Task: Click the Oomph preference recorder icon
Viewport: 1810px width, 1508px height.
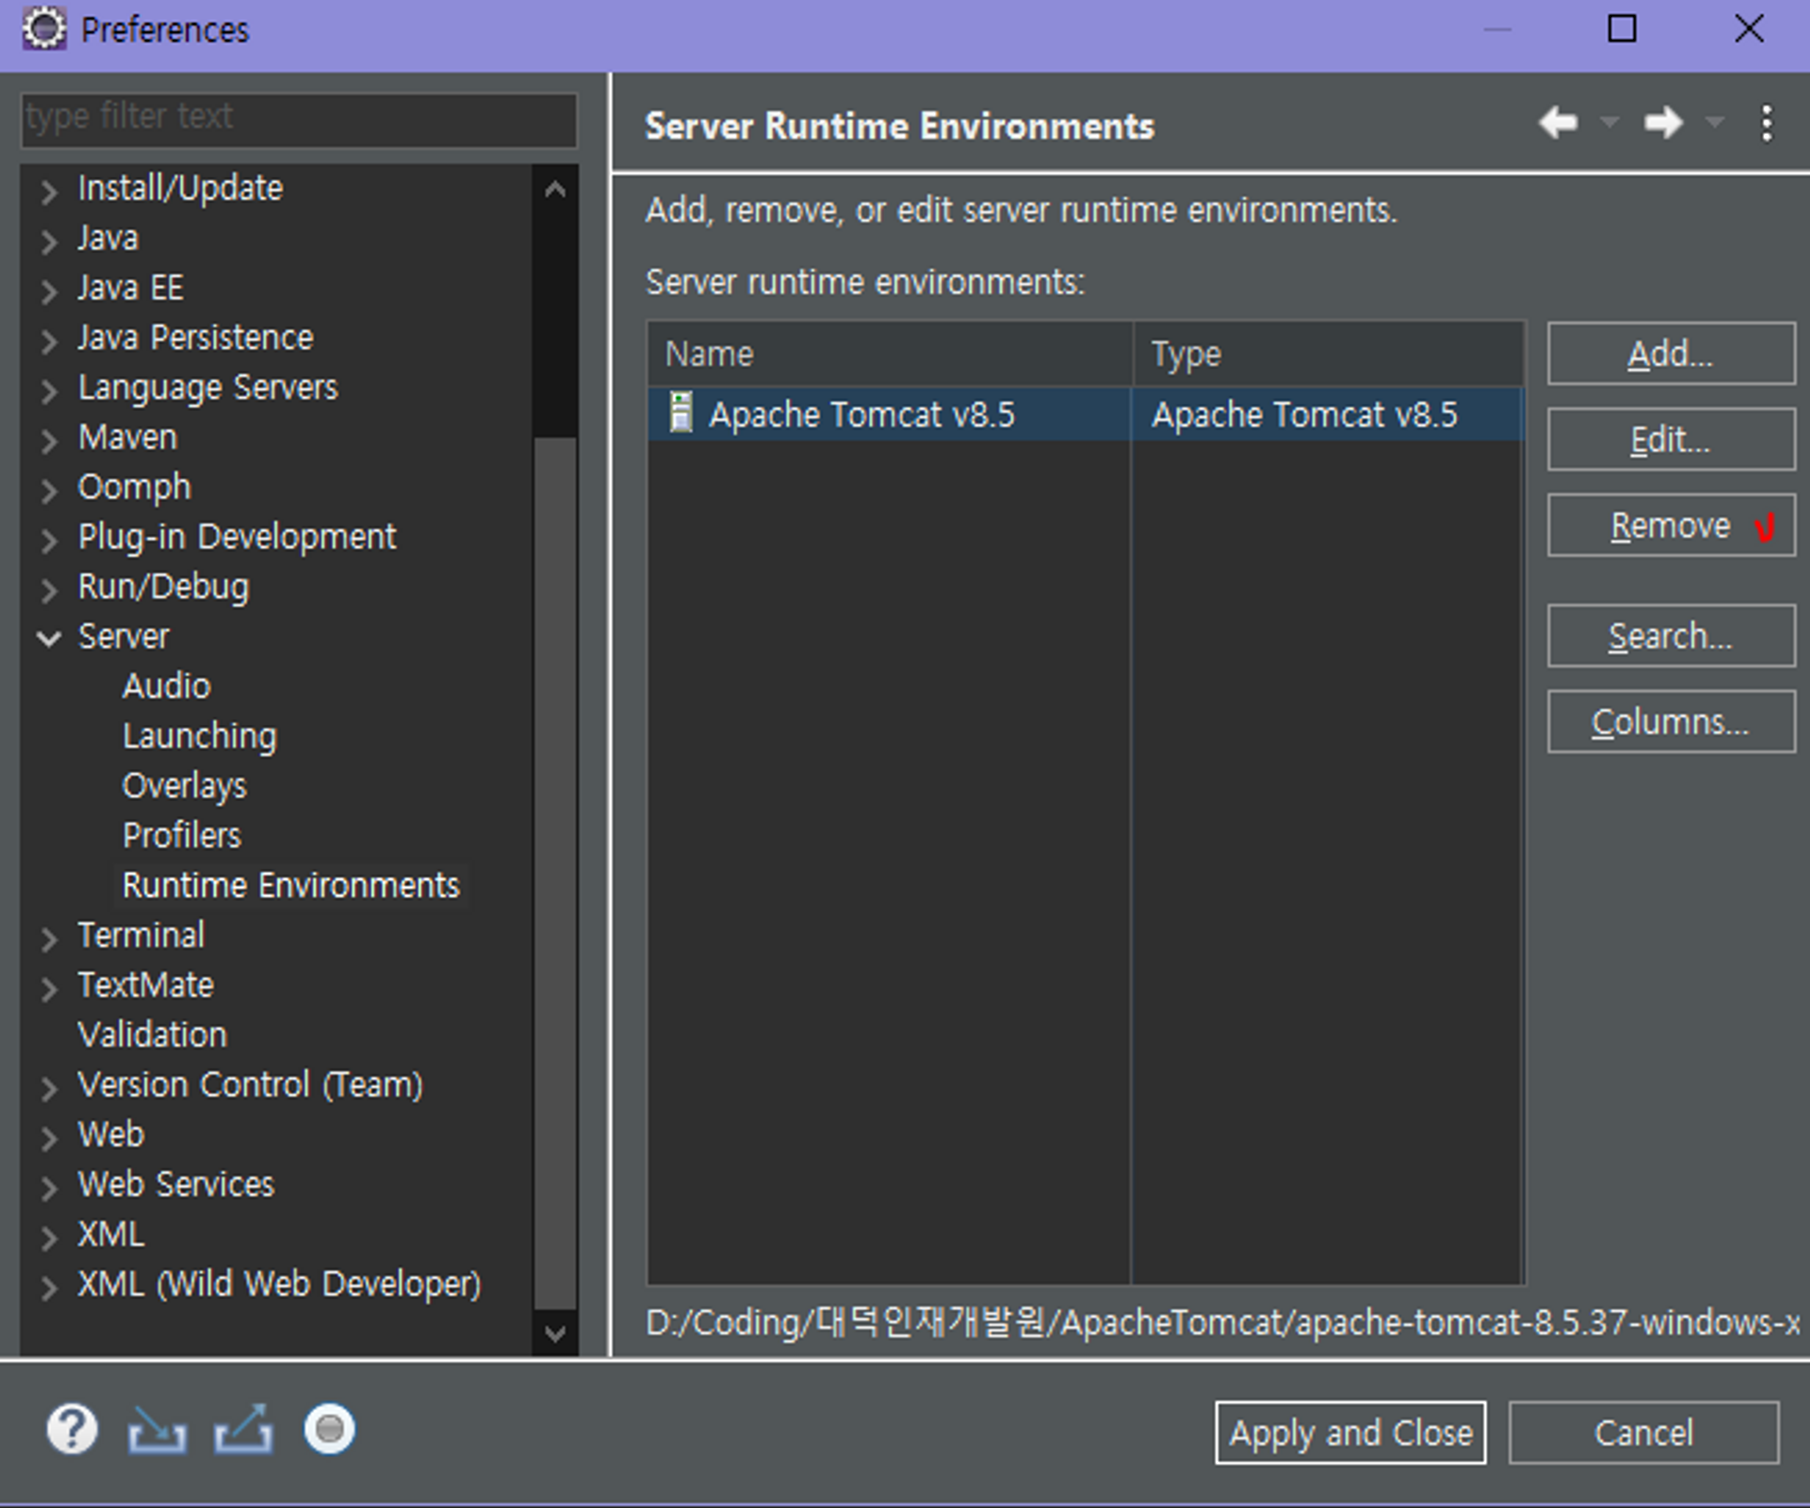Action: 329,1429
